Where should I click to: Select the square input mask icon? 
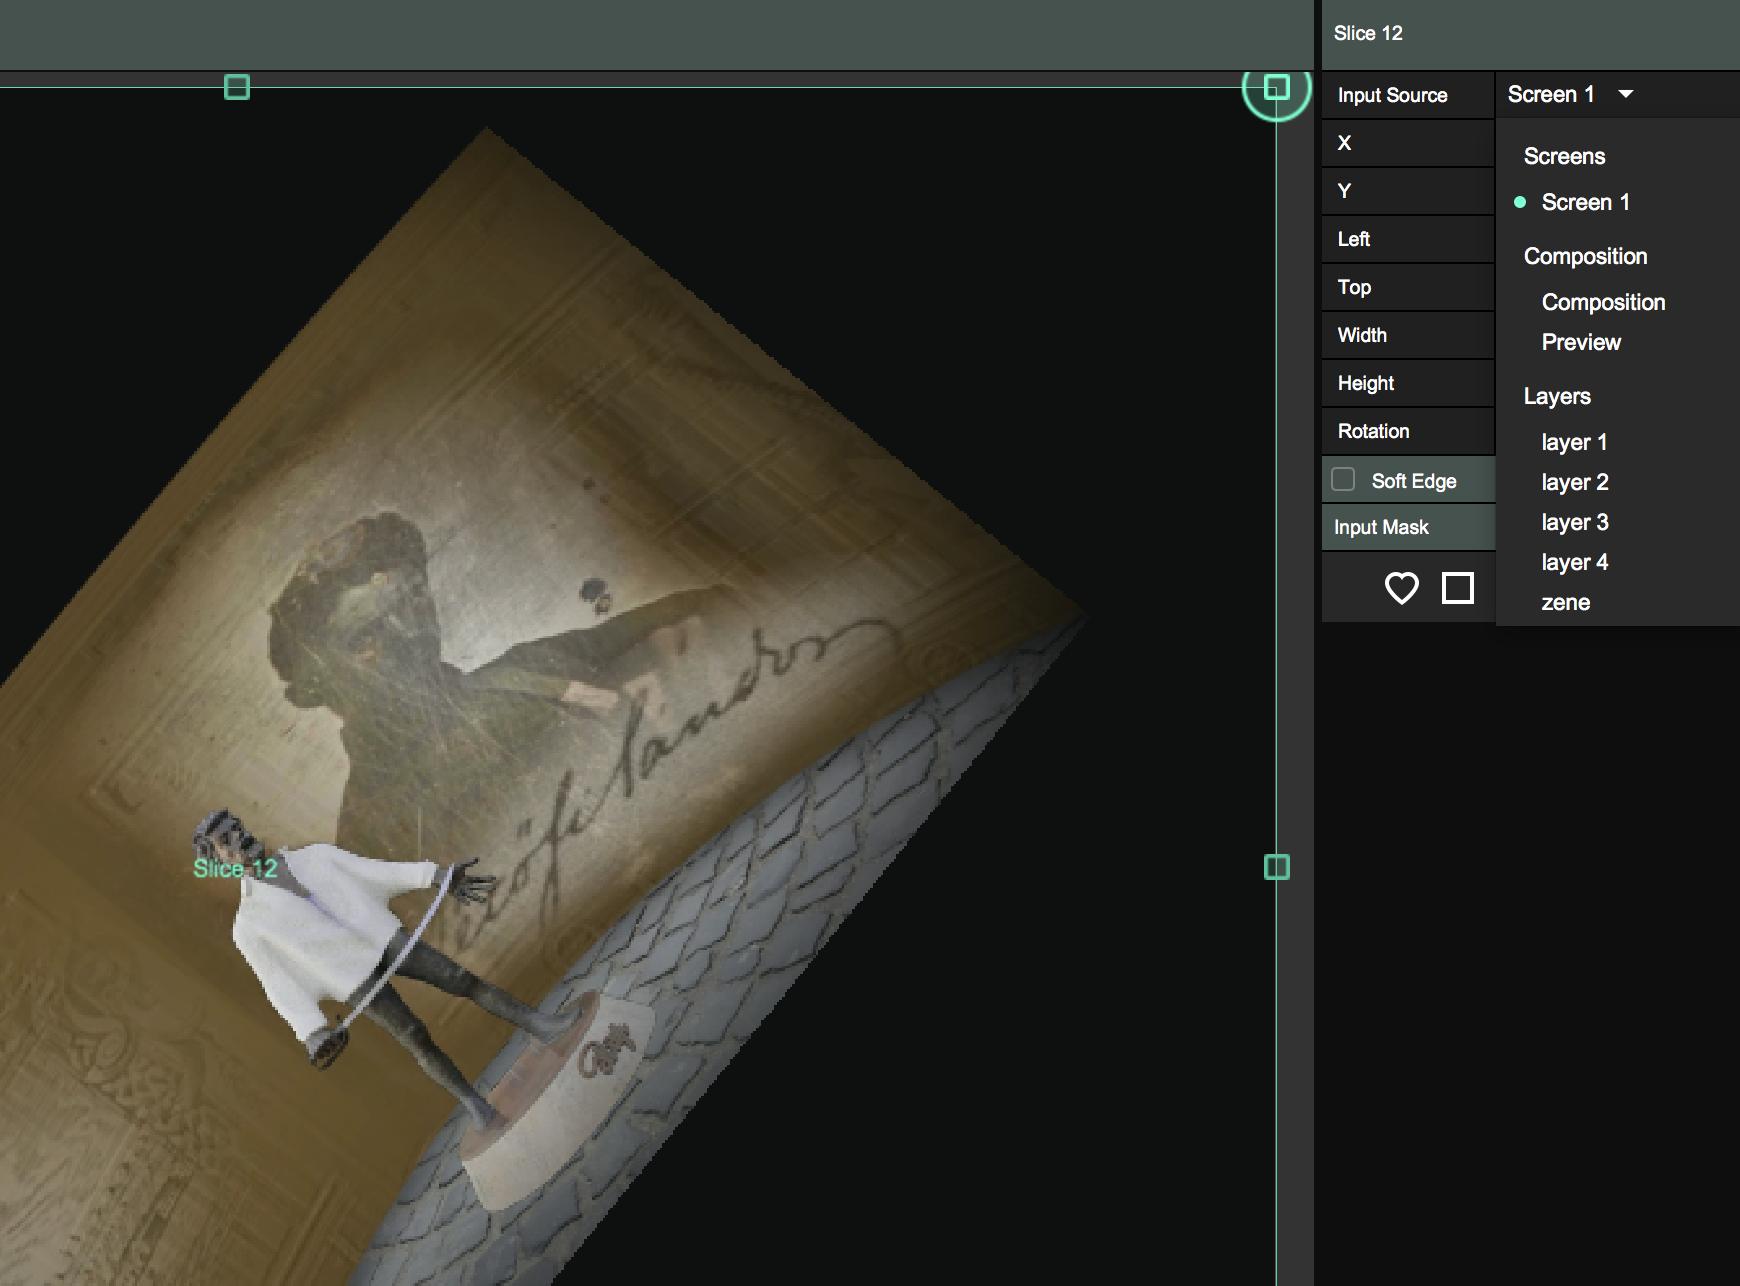point(1457,588)
